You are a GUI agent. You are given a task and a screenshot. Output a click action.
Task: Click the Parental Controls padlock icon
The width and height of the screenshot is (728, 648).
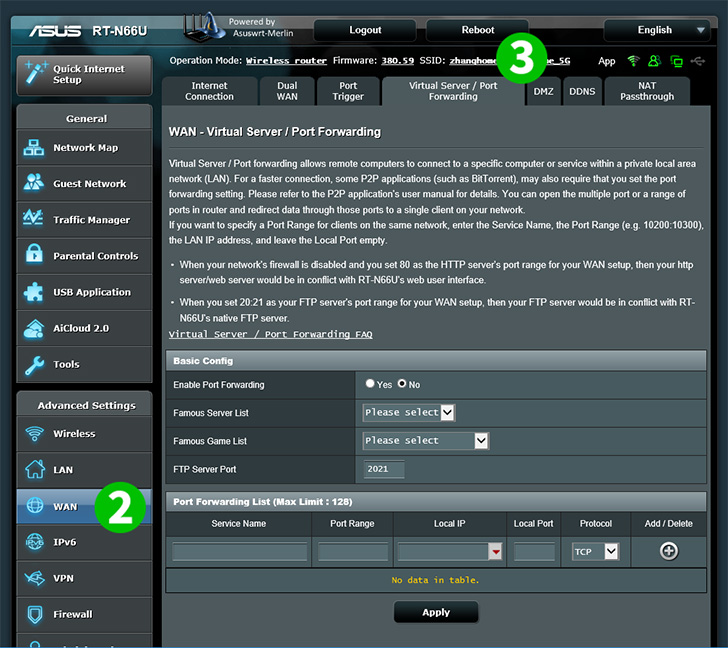[34, 254]
